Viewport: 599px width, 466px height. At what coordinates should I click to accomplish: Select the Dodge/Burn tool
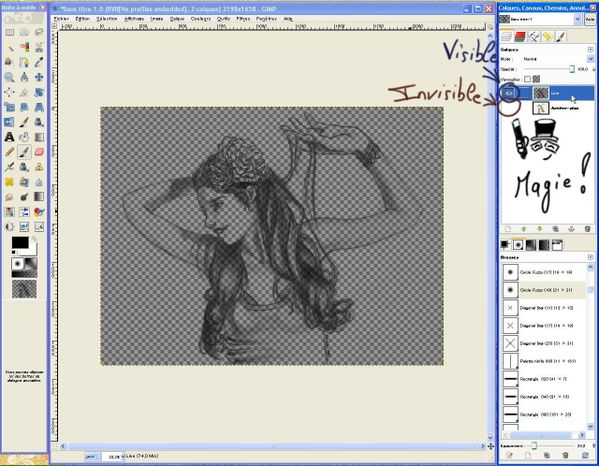pyautogui.click(x=24, y=196)
